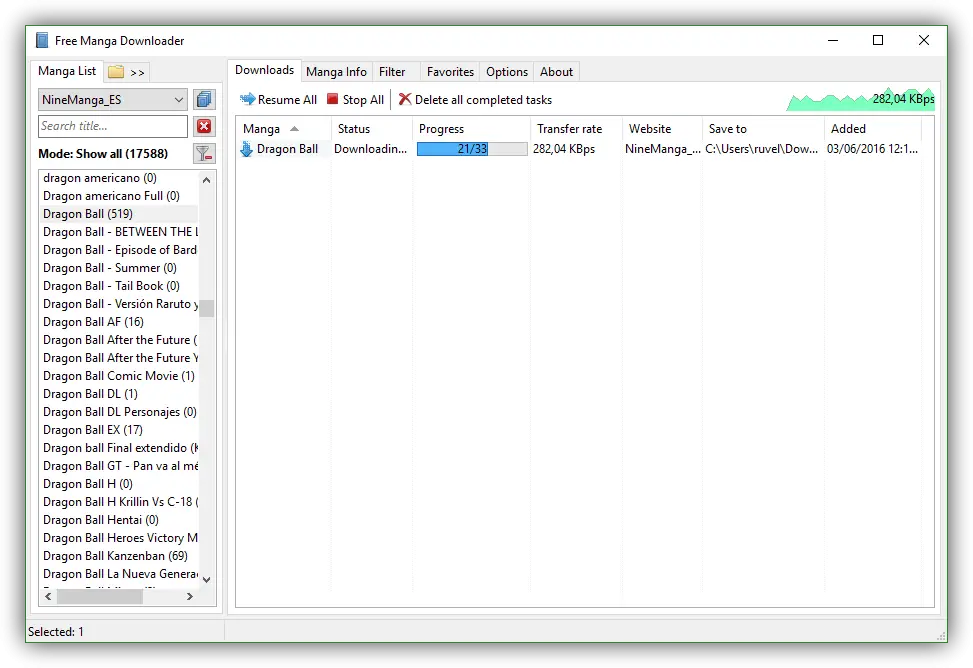973x668 pixels.
Task: Click the horizontal scroll right arrow
Action: point(190,597)
